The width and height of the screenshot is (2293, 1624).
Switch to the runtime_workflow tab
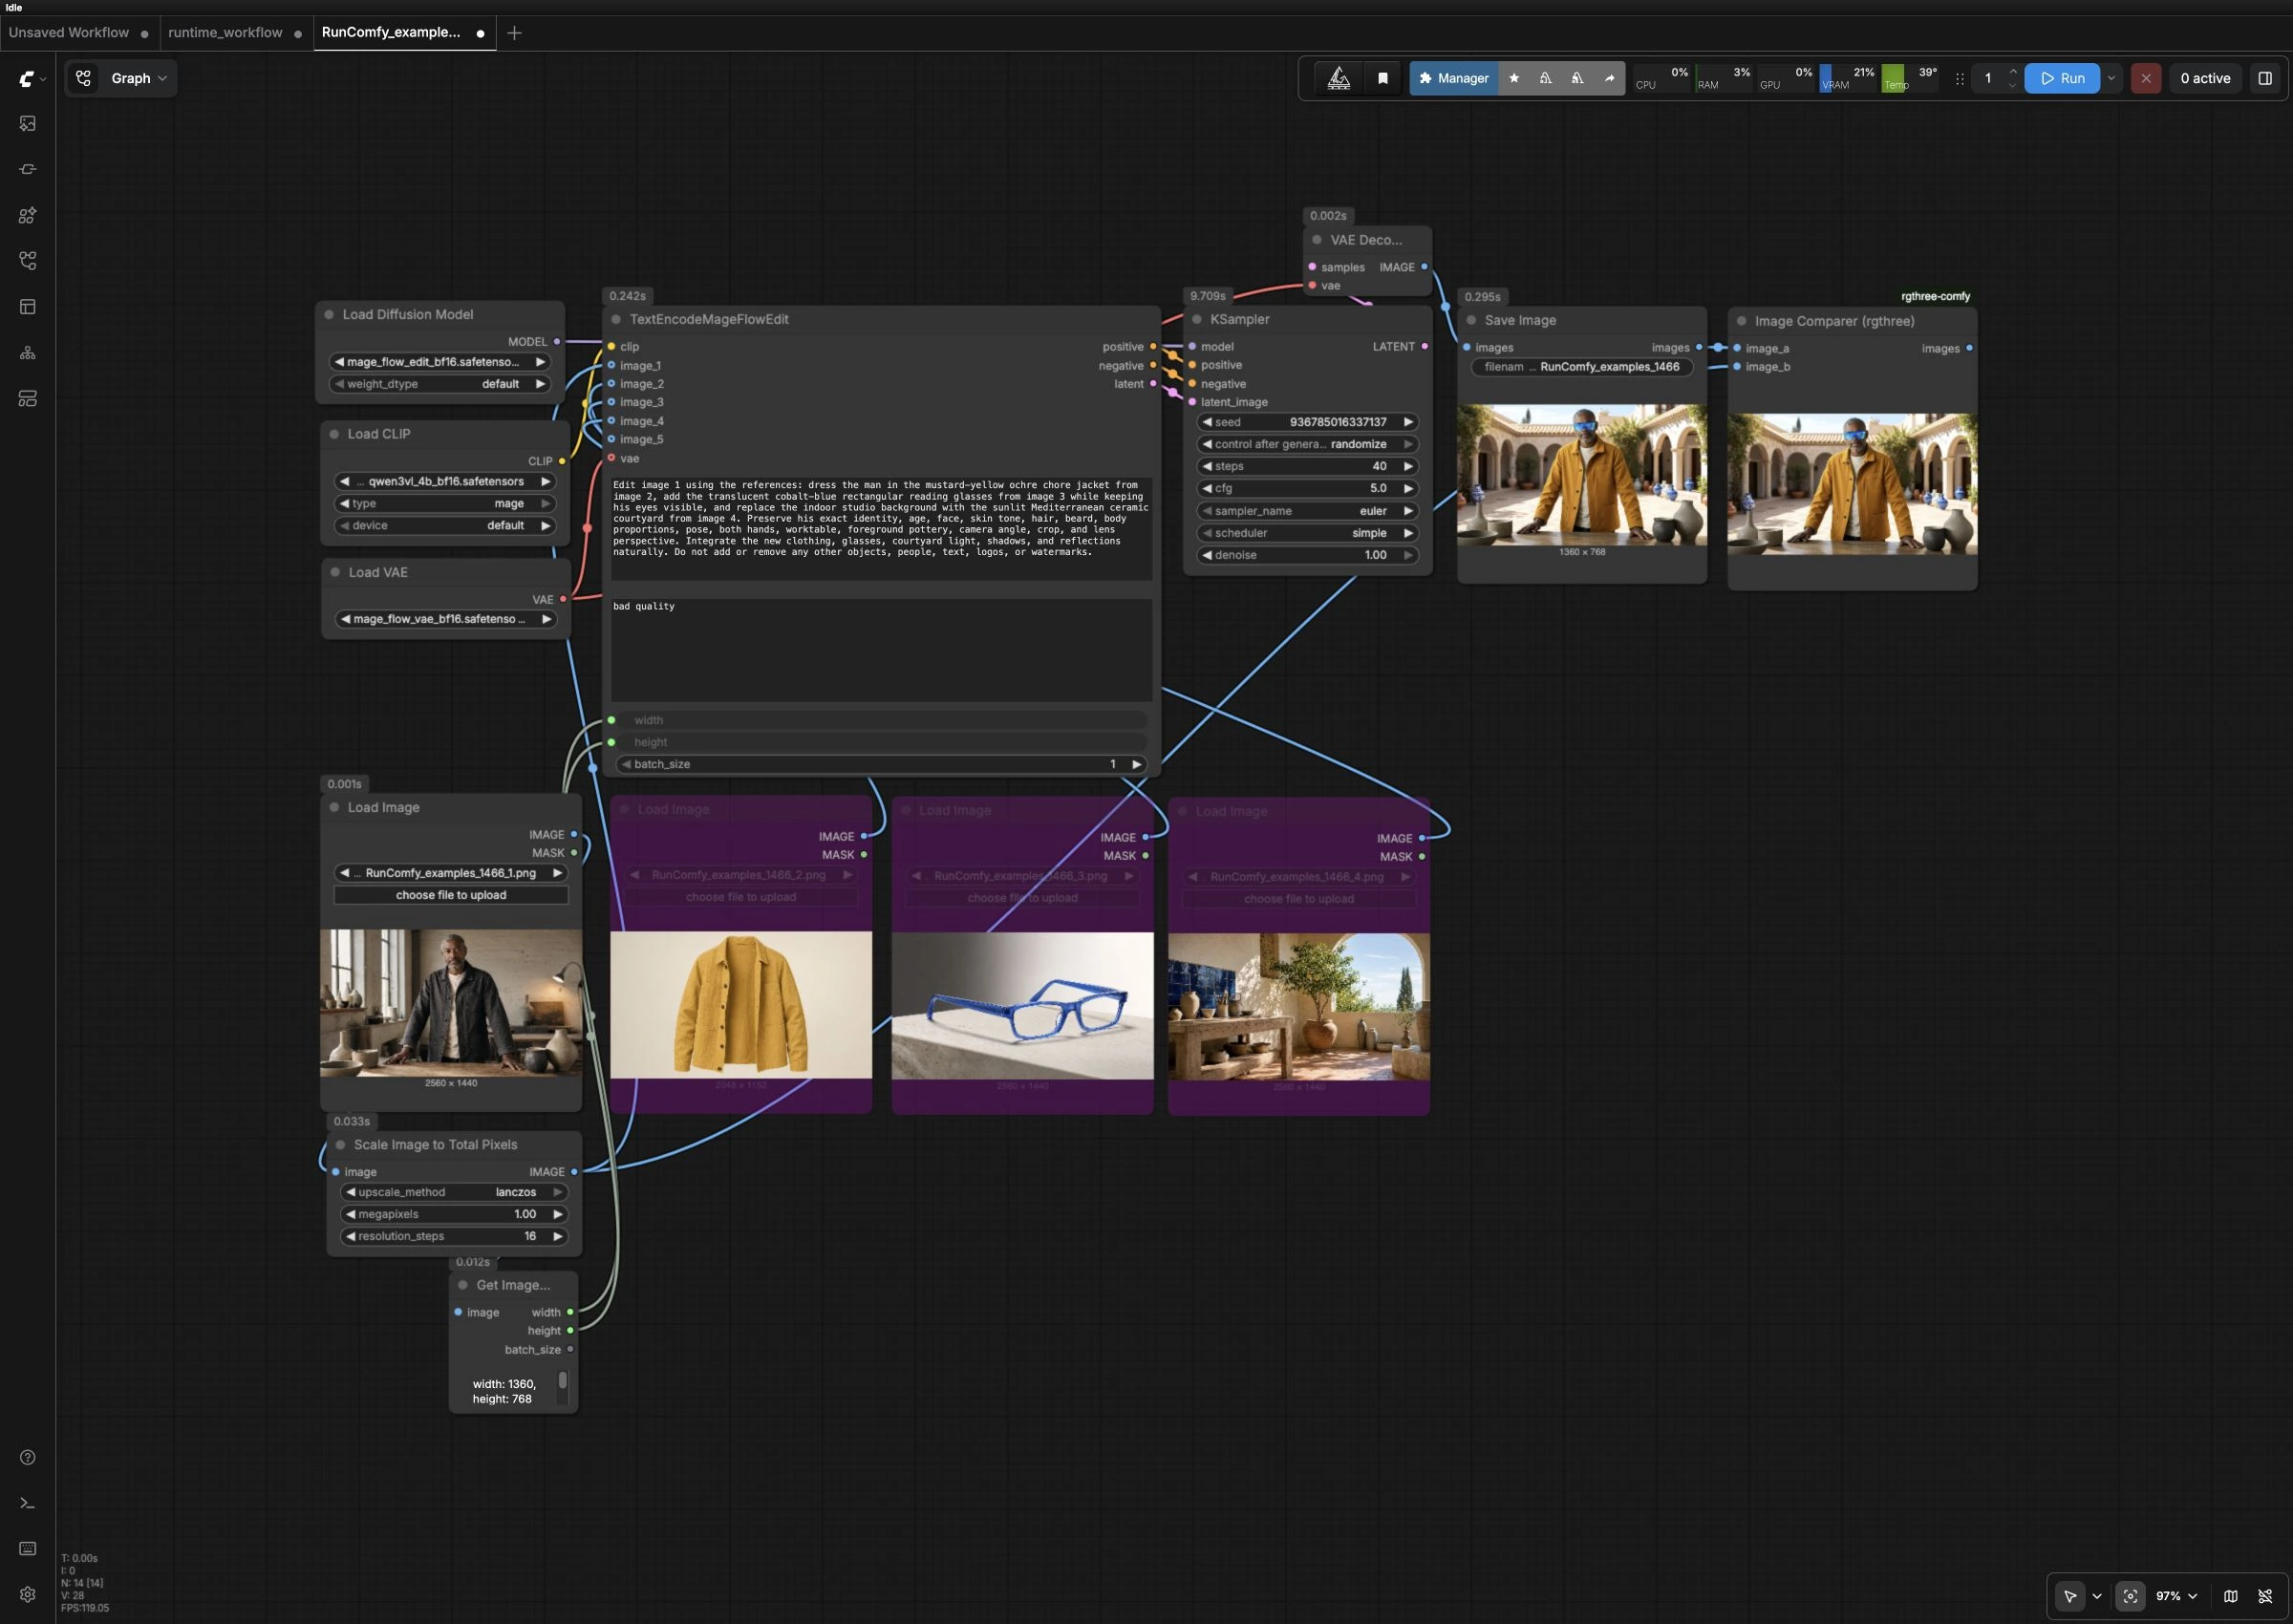[x=236, y=33]
